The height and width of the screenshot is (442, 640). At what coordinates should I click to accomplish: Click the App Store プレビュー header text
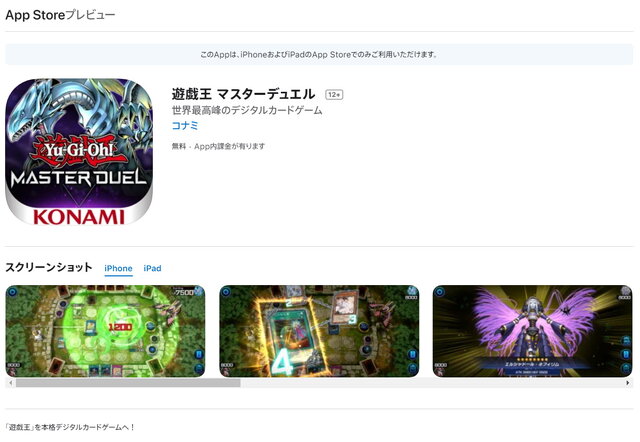pos(60,15)
